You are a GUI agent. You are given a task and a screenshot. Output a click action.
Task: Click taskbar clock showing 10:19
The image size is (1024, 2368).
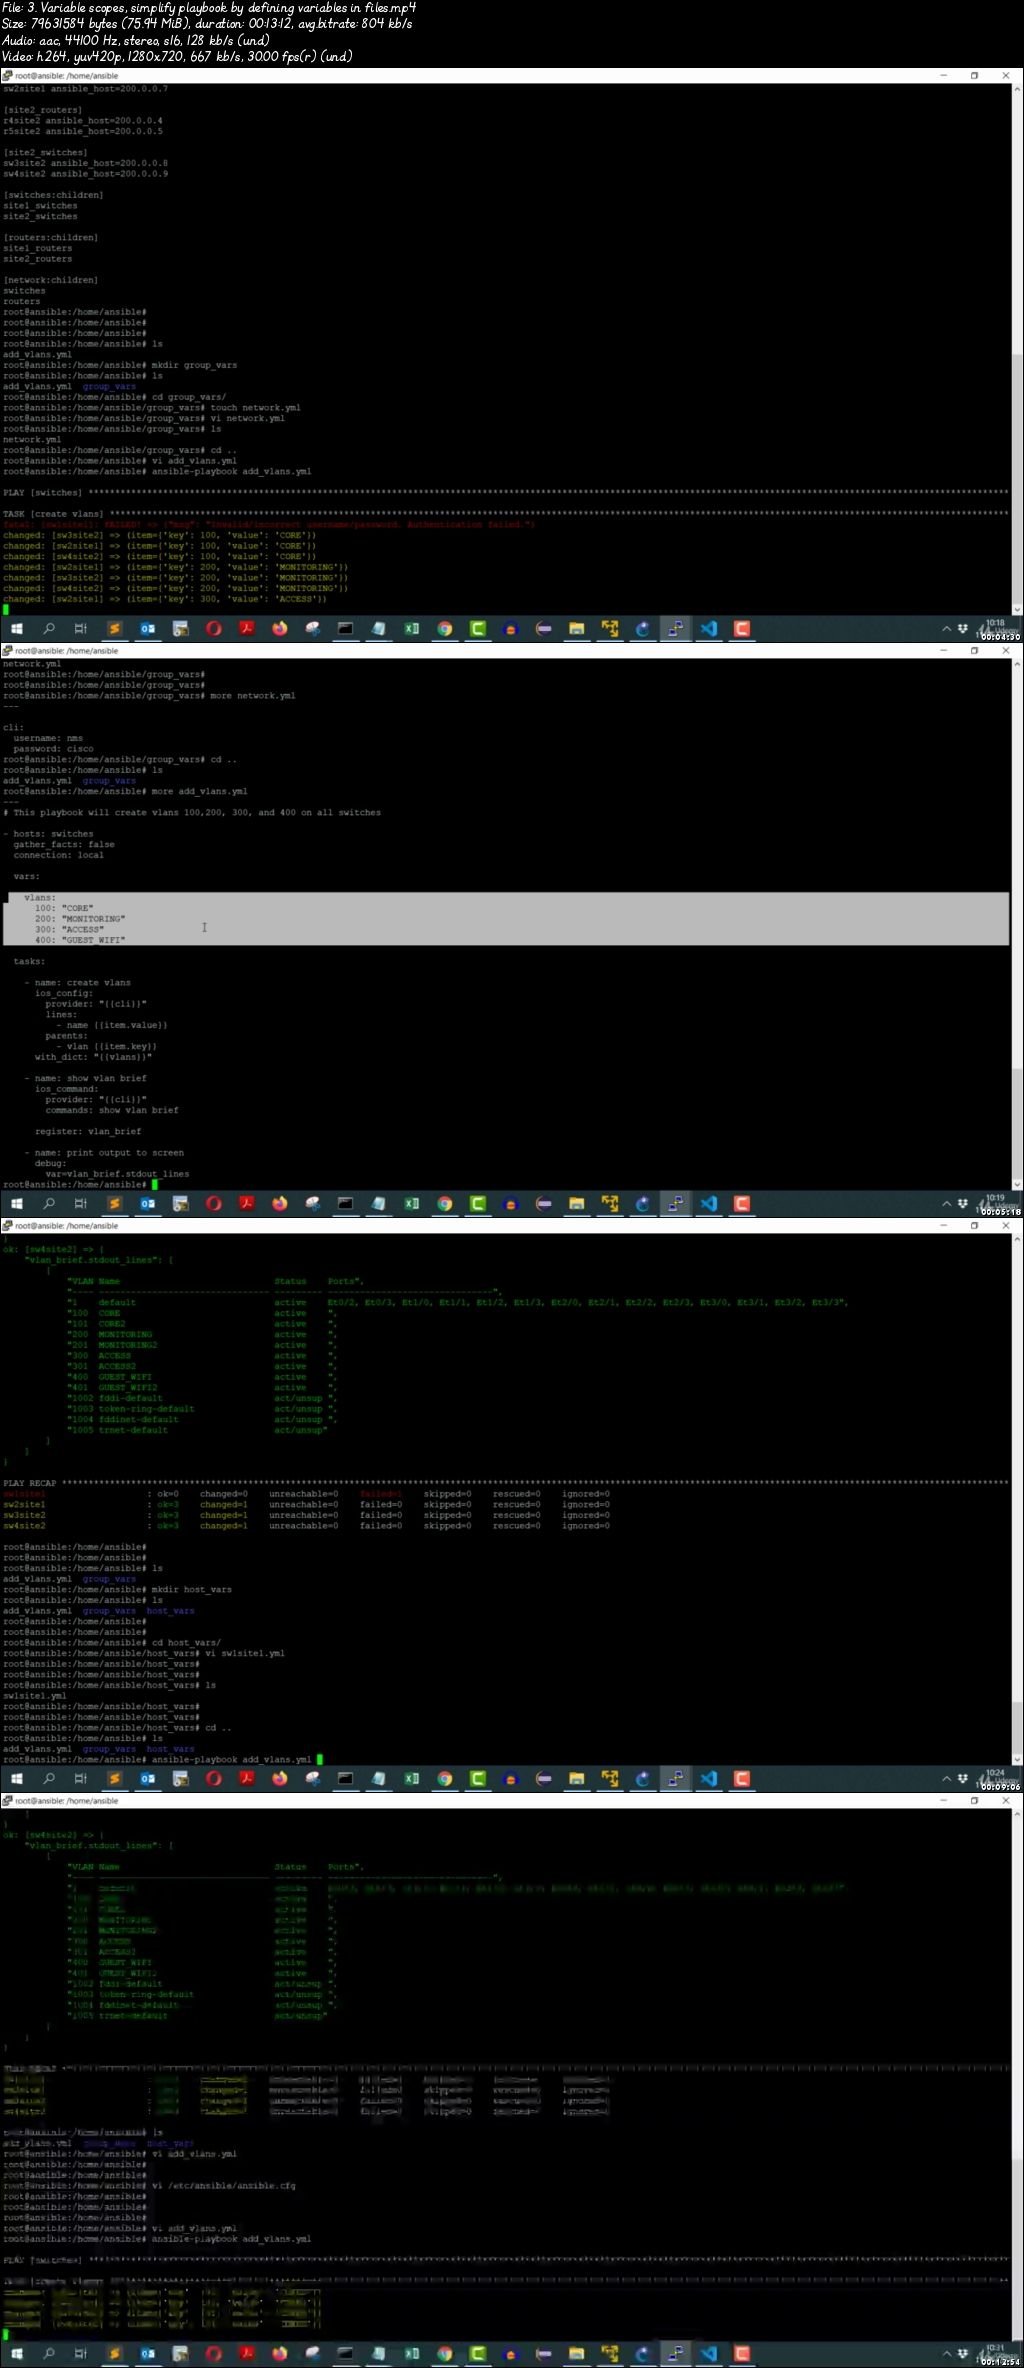(995, 1198)
